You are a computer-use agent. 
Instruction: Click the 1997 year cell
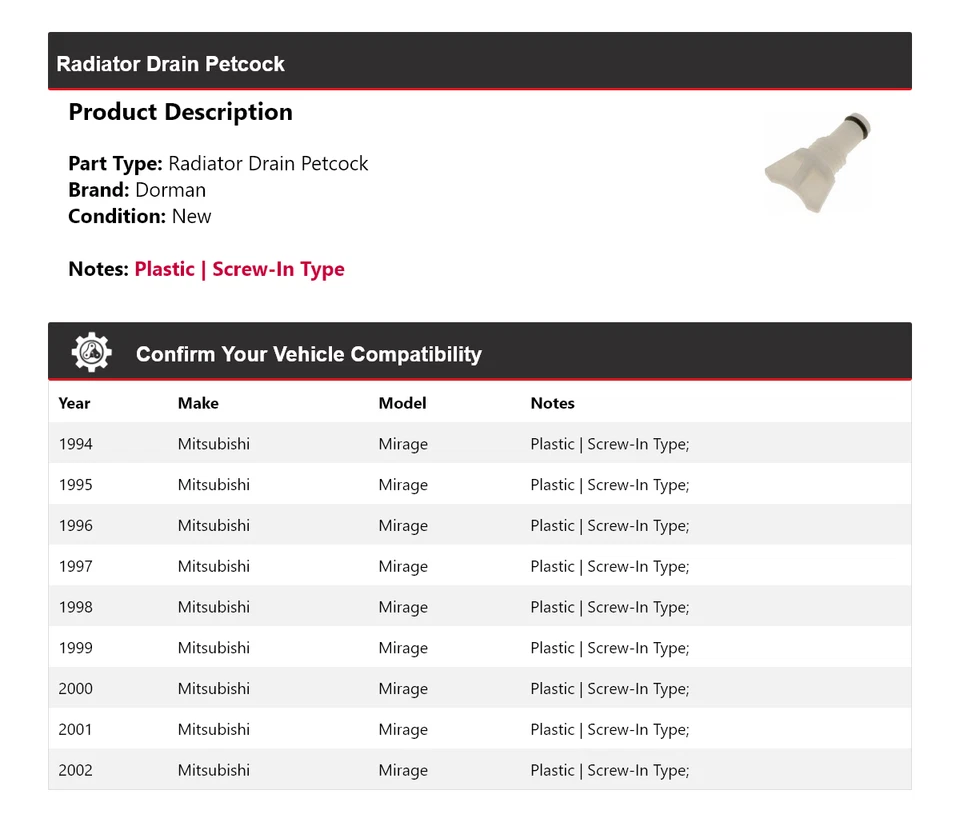75,566
